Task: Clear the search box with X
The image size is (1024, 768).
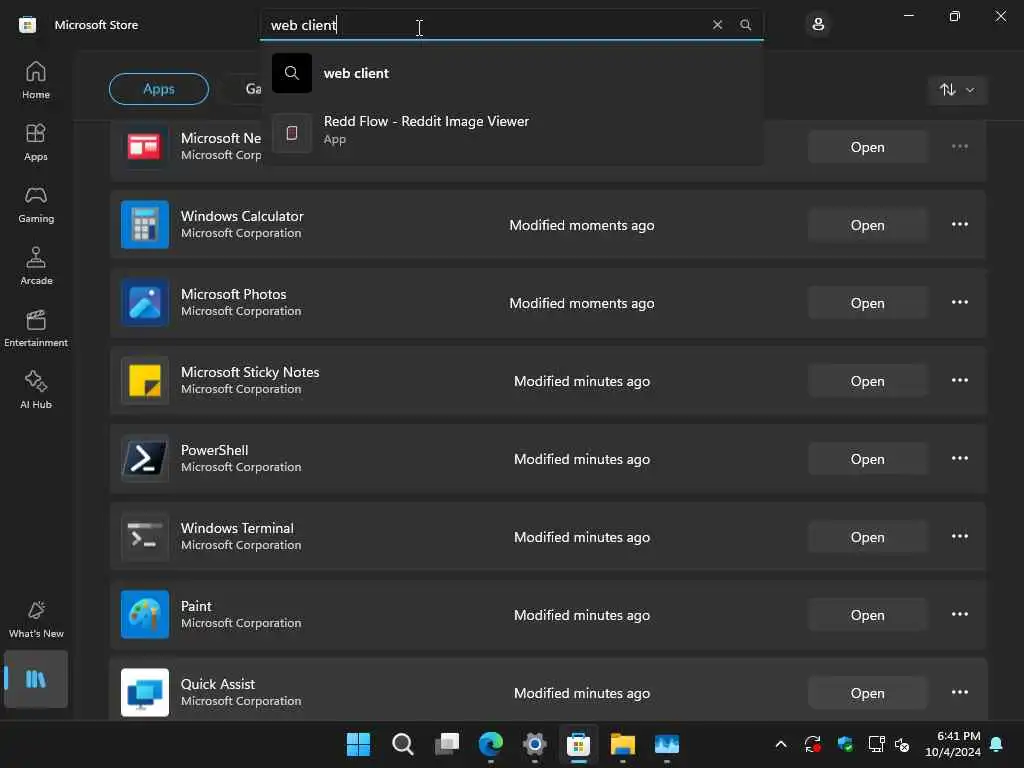Action: pos(717,25)
